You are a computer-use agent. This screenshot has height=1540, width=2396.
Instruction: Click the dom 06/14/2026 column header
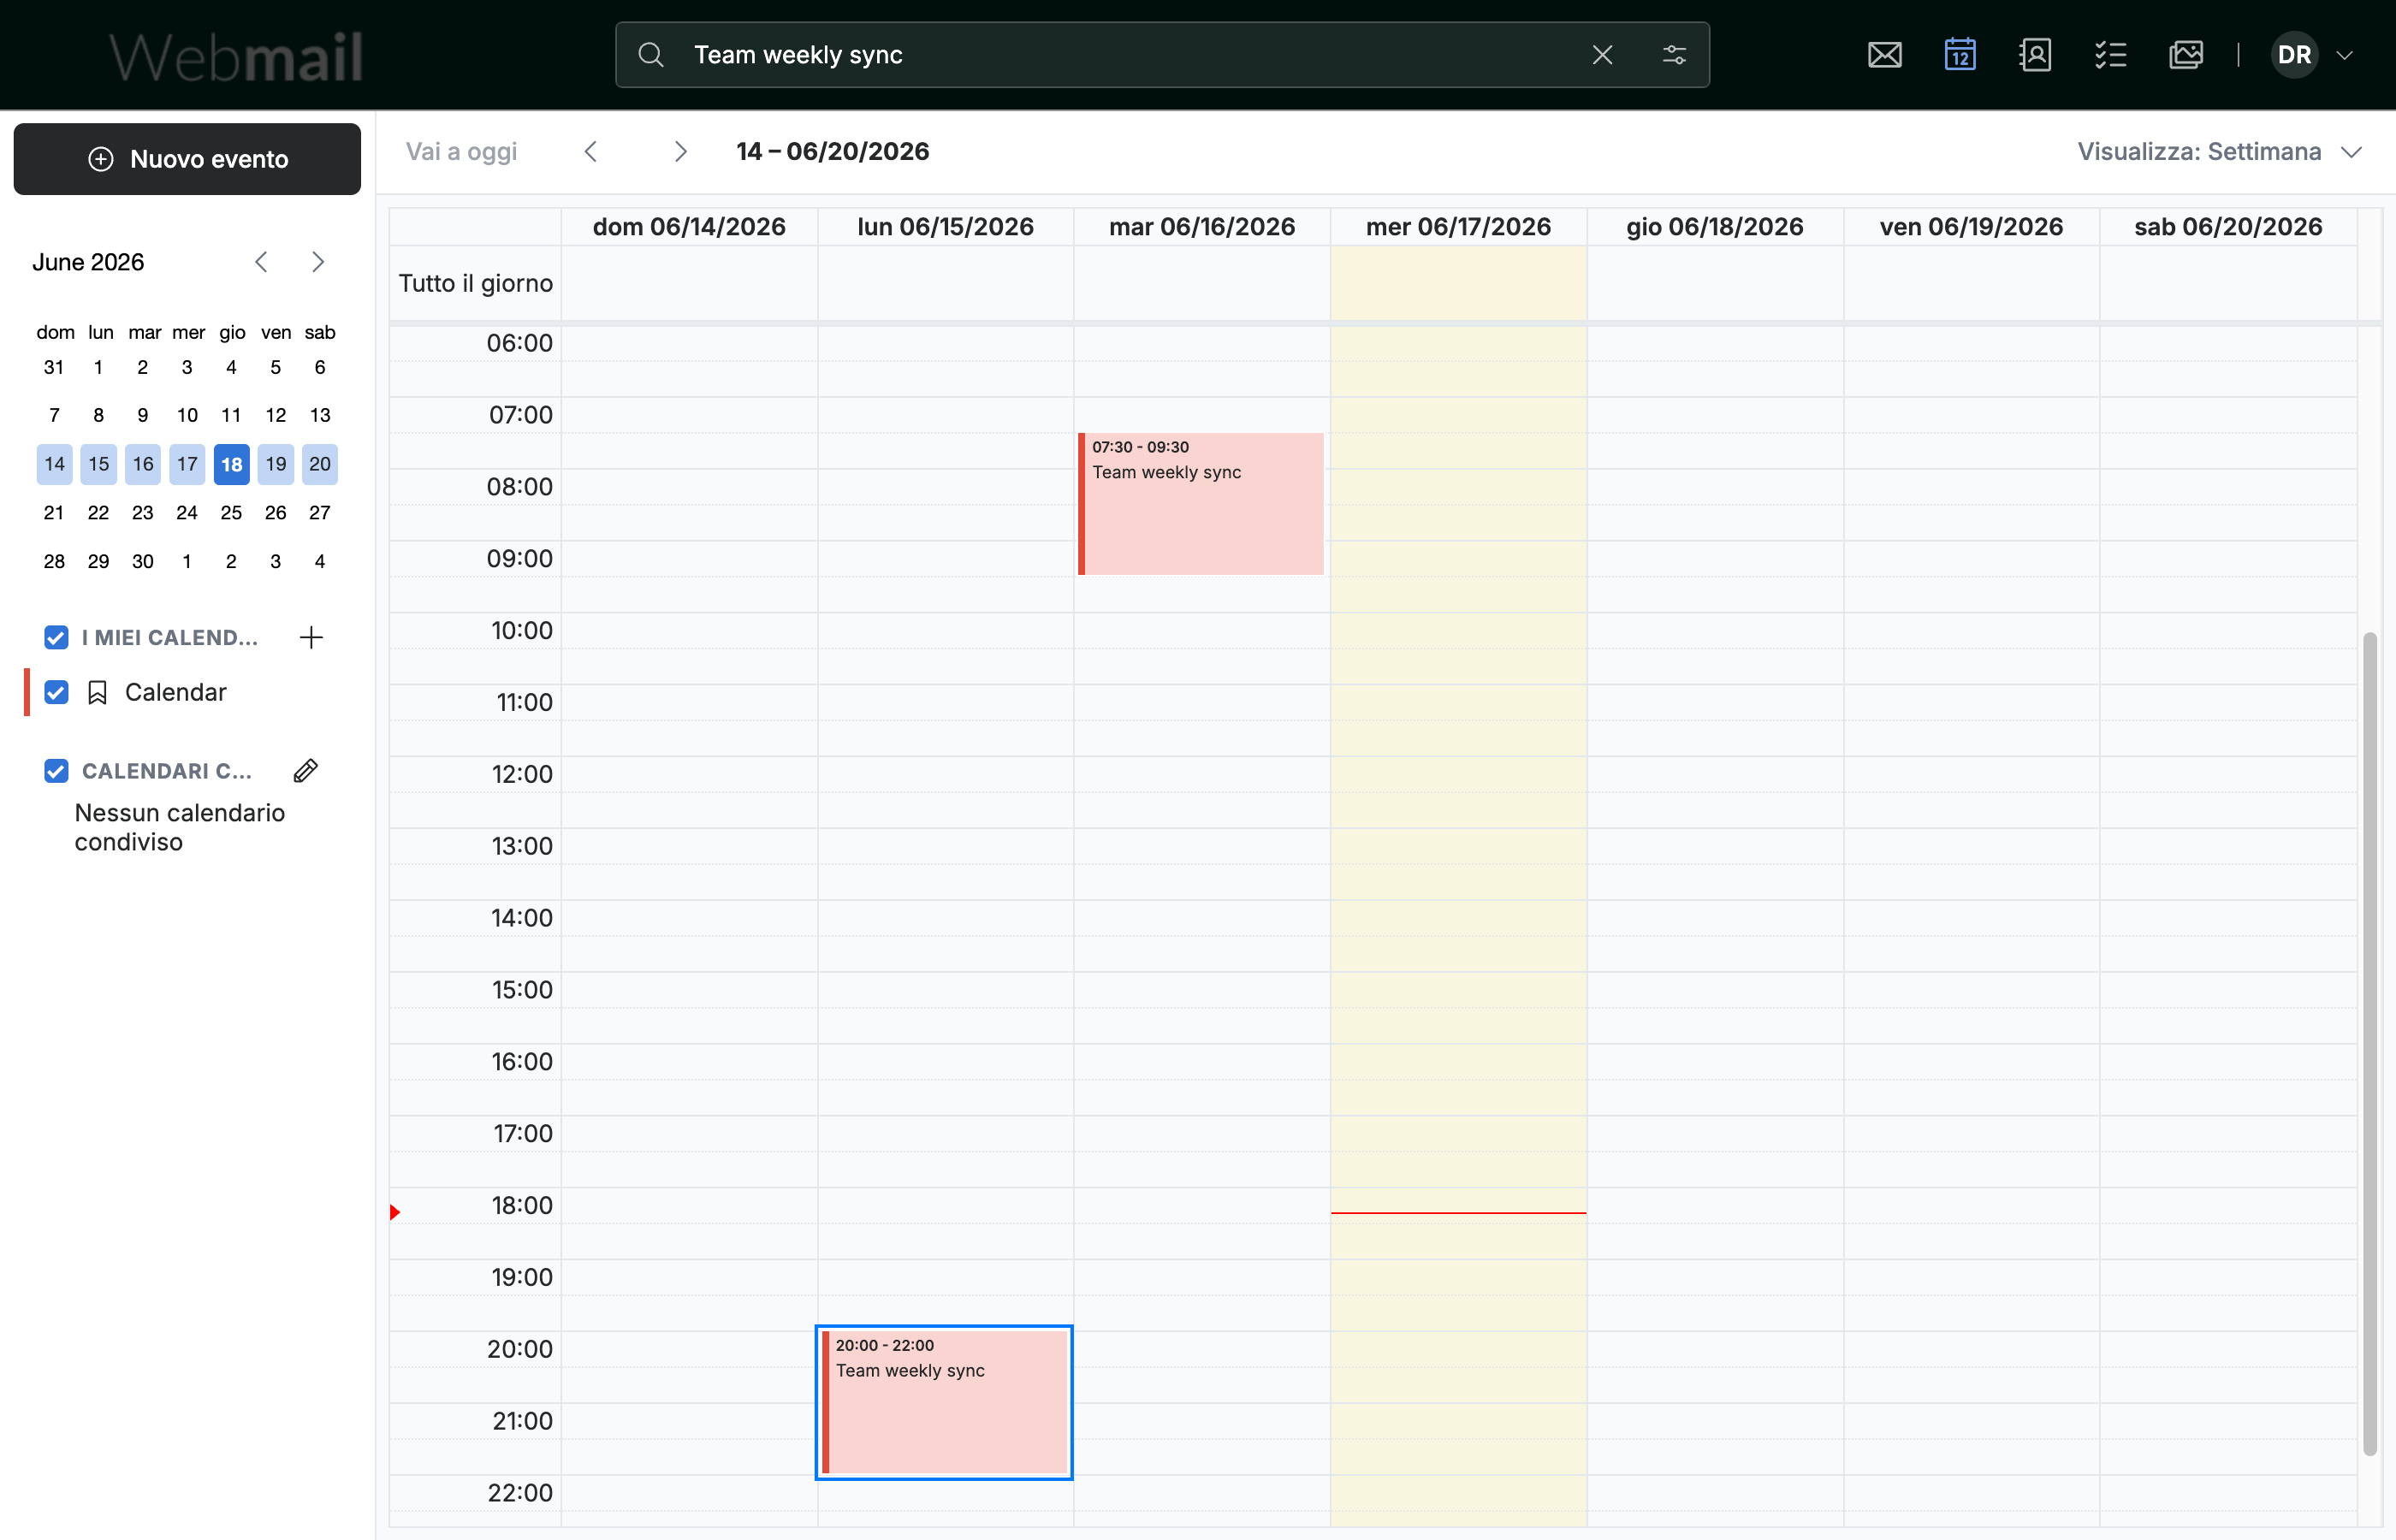click(x=689, y=227)
